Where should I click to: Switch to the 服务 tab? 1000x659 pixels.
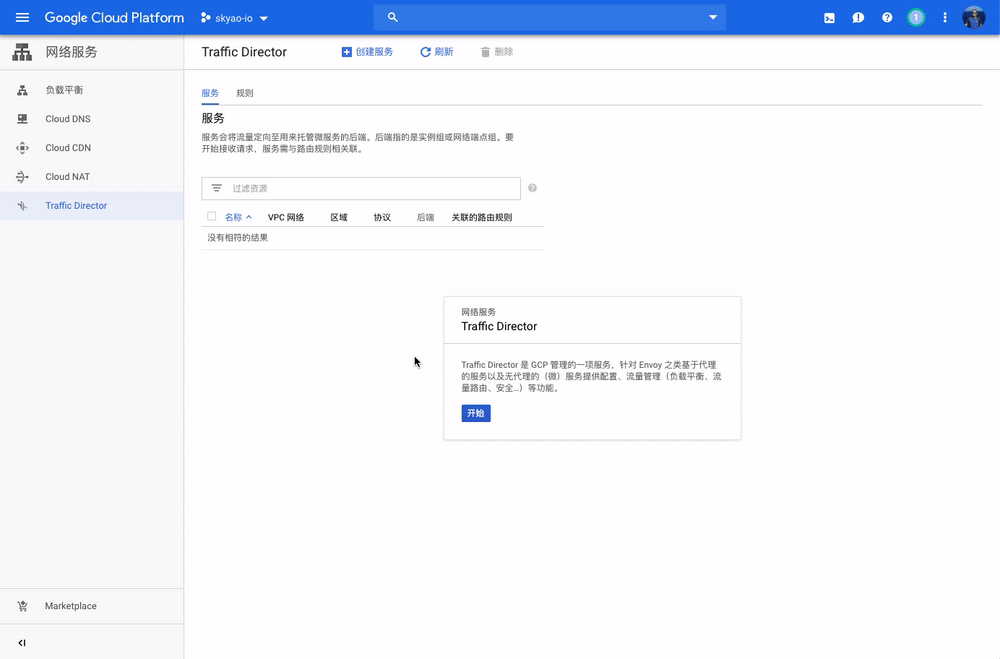(210, 93)
